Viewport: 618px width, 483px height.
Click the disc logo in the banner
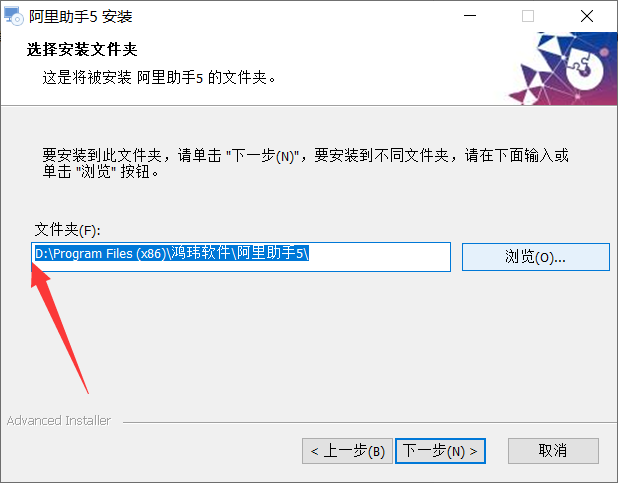(x=584, y=71)
